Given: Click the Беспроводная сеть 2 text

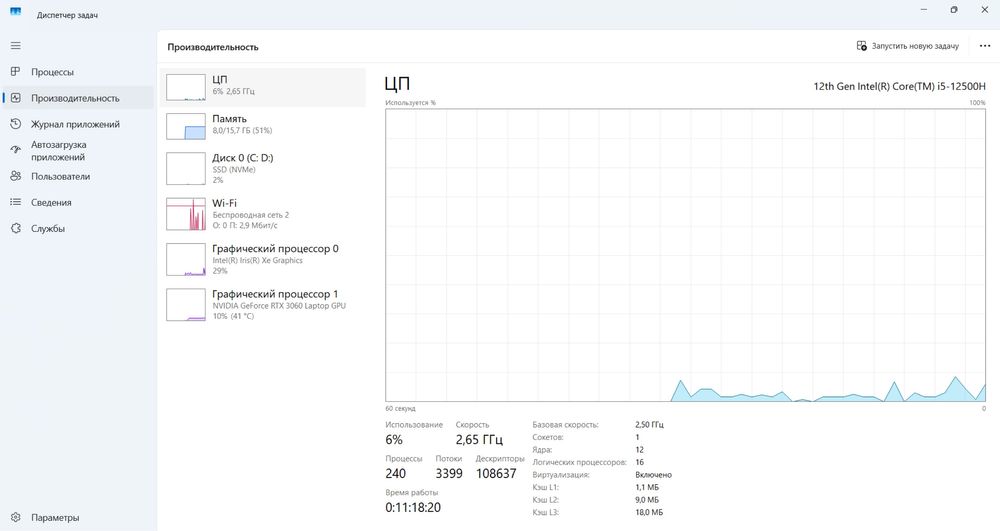Looking at the screenshot, I should pyautogui.click(x=251, y=215).
